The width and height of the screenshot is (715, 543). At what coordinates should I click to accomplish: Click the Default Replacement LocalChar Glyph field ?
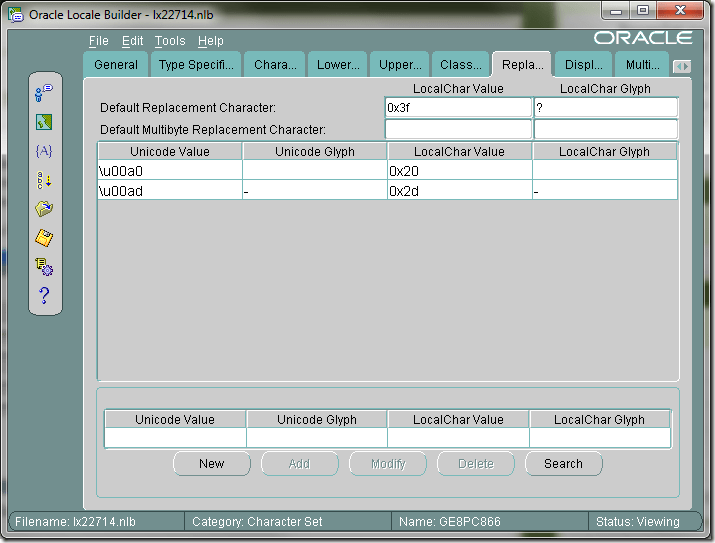click(x=606, y=108)
